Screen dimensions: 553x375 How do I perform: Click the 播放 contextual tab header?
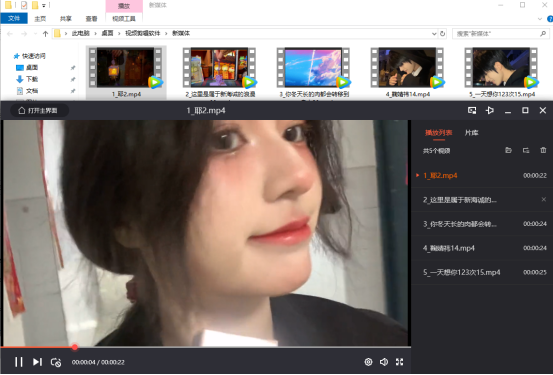[x=124, y=6]
